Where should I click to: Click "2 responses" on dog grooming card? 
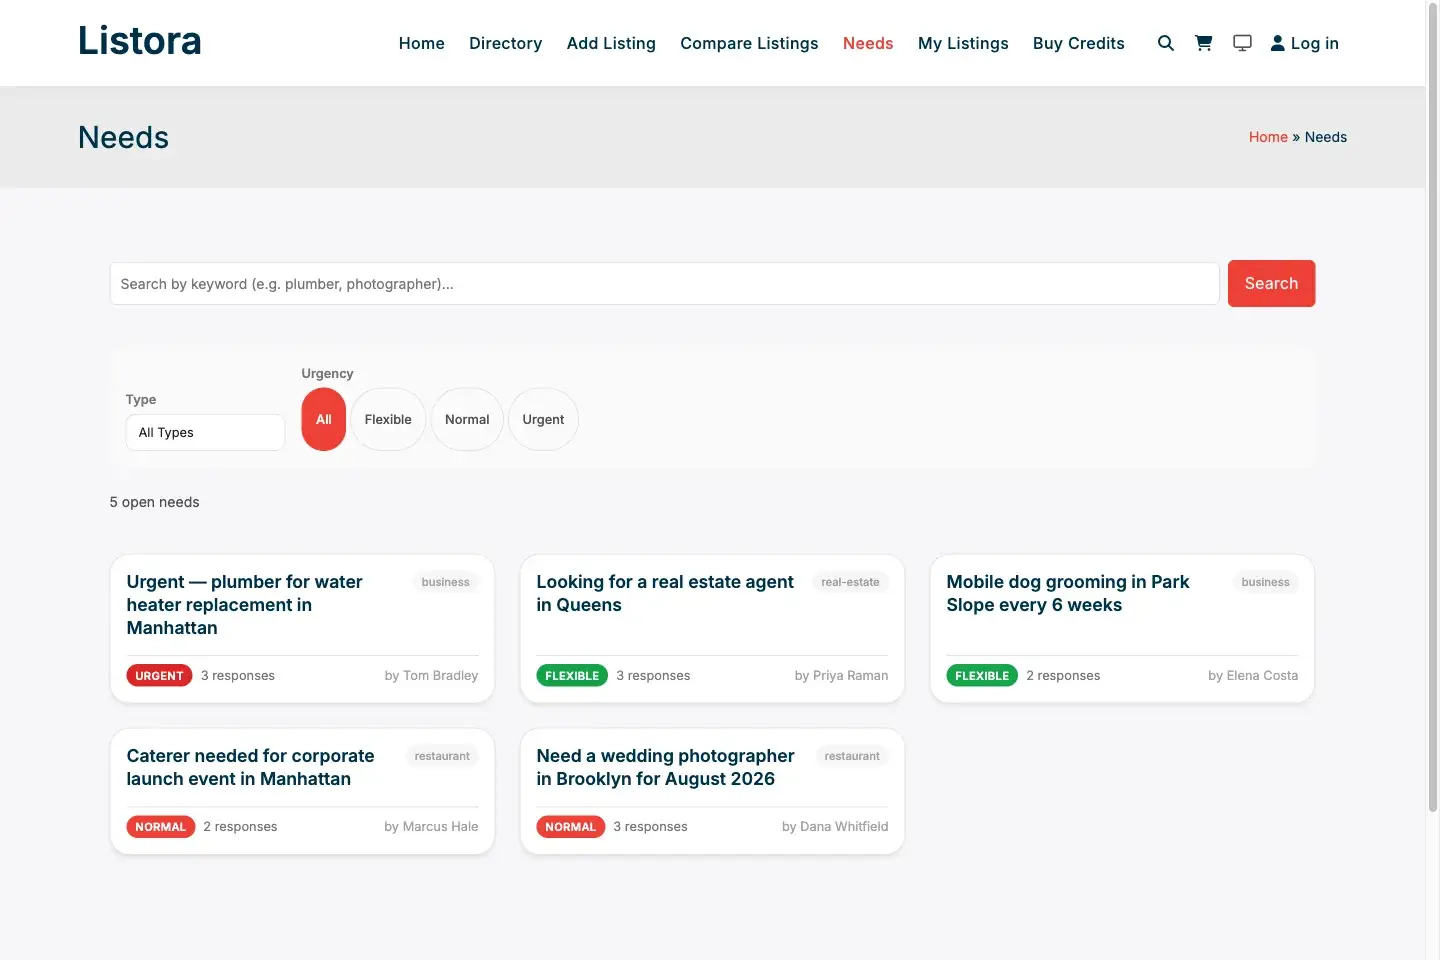point(1063,676)
